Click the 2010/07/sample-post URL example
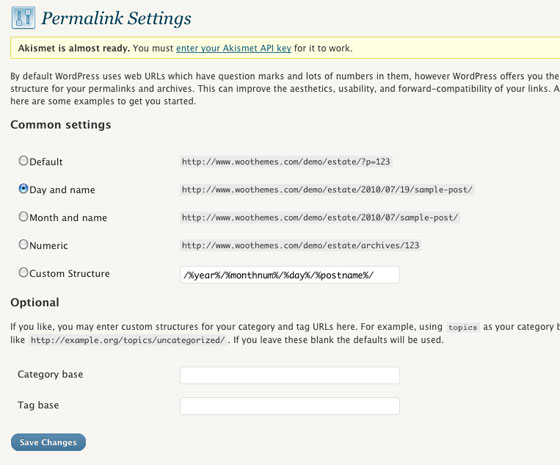 click(x=320, y=218)
